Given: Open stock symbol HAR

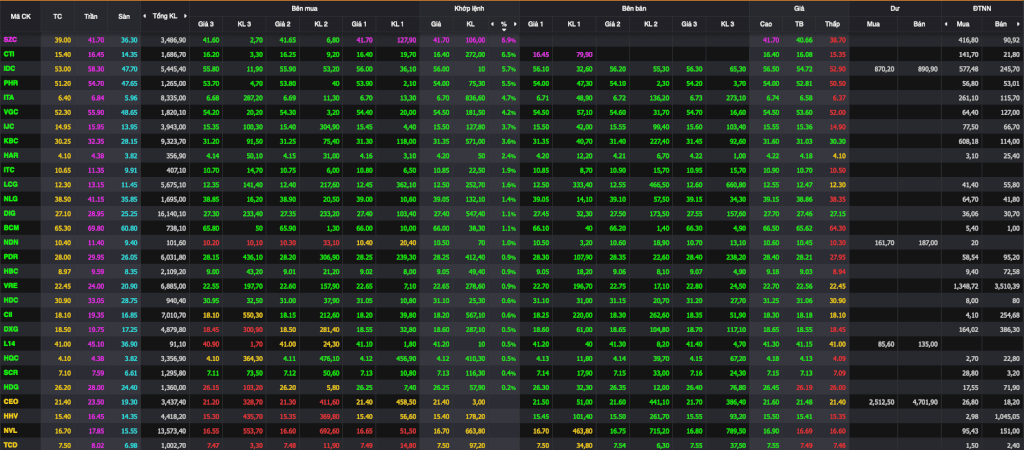Looking at the screenshot, I should (x=10, y=155).
